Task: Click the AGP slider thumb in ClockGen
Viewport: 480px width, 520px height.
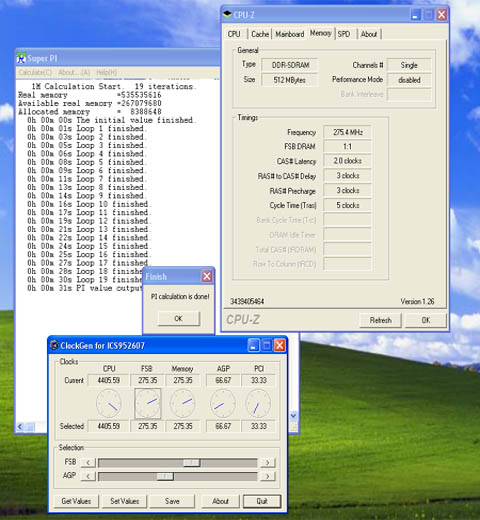Action: 165,476
